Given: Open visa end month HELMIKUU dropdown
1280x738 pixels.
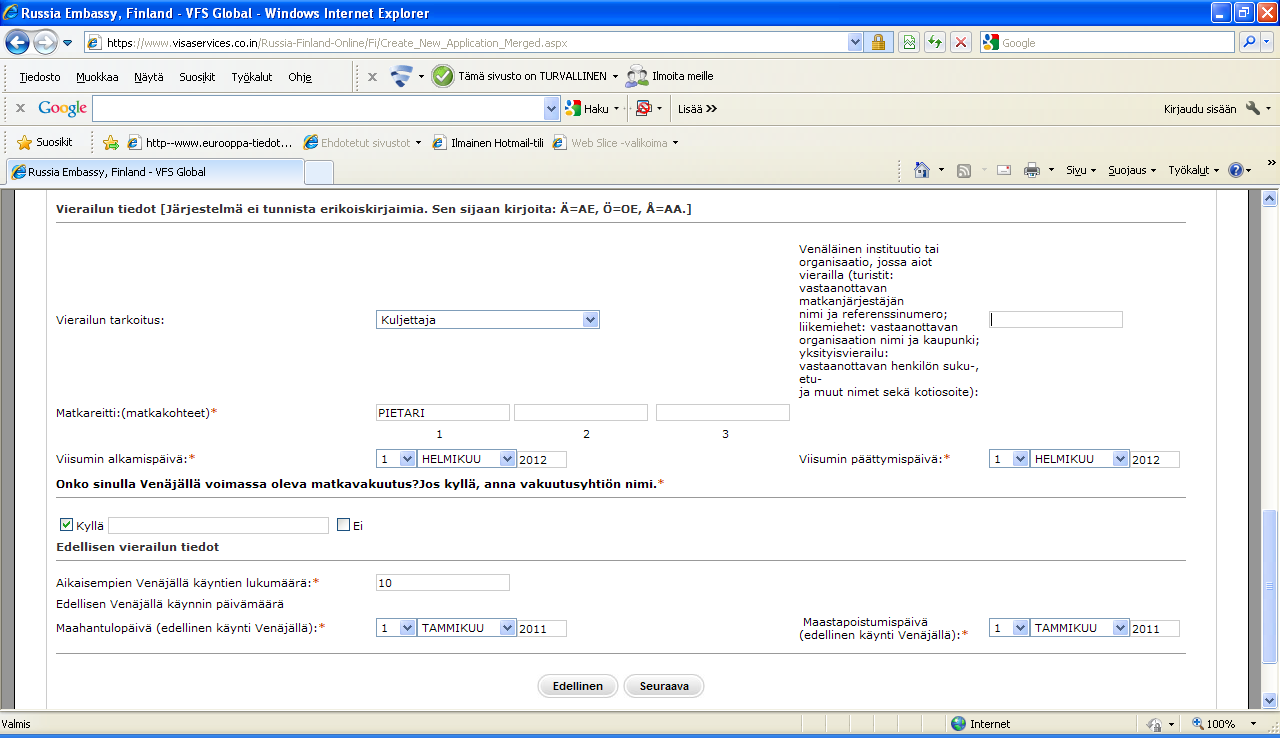Looking at the screenshot, I should point(1121,459).
